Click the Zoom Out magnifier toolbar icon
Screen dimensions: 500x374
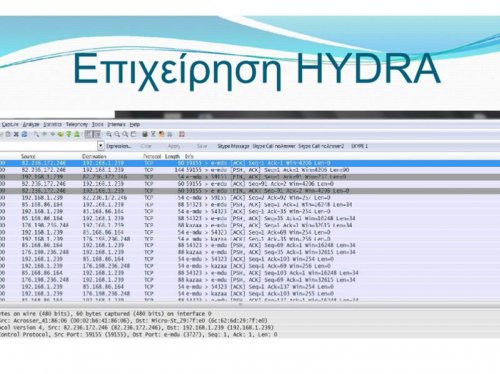(117, 134)
